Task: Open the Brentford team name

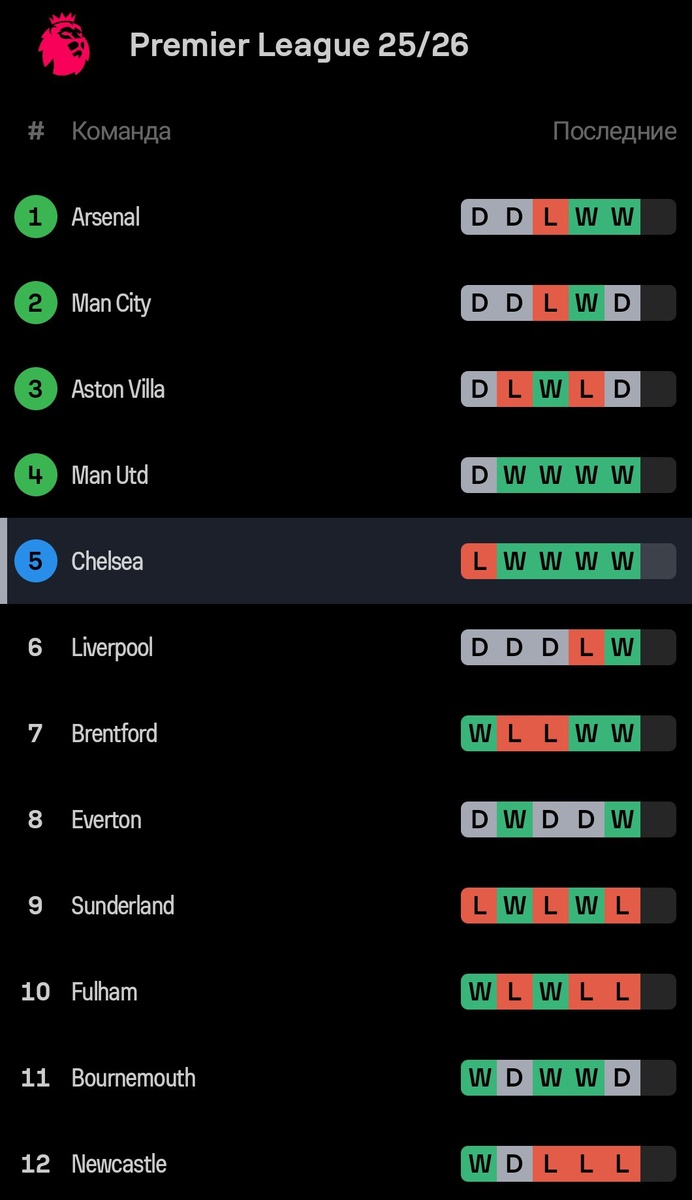Action: point(114,733)
